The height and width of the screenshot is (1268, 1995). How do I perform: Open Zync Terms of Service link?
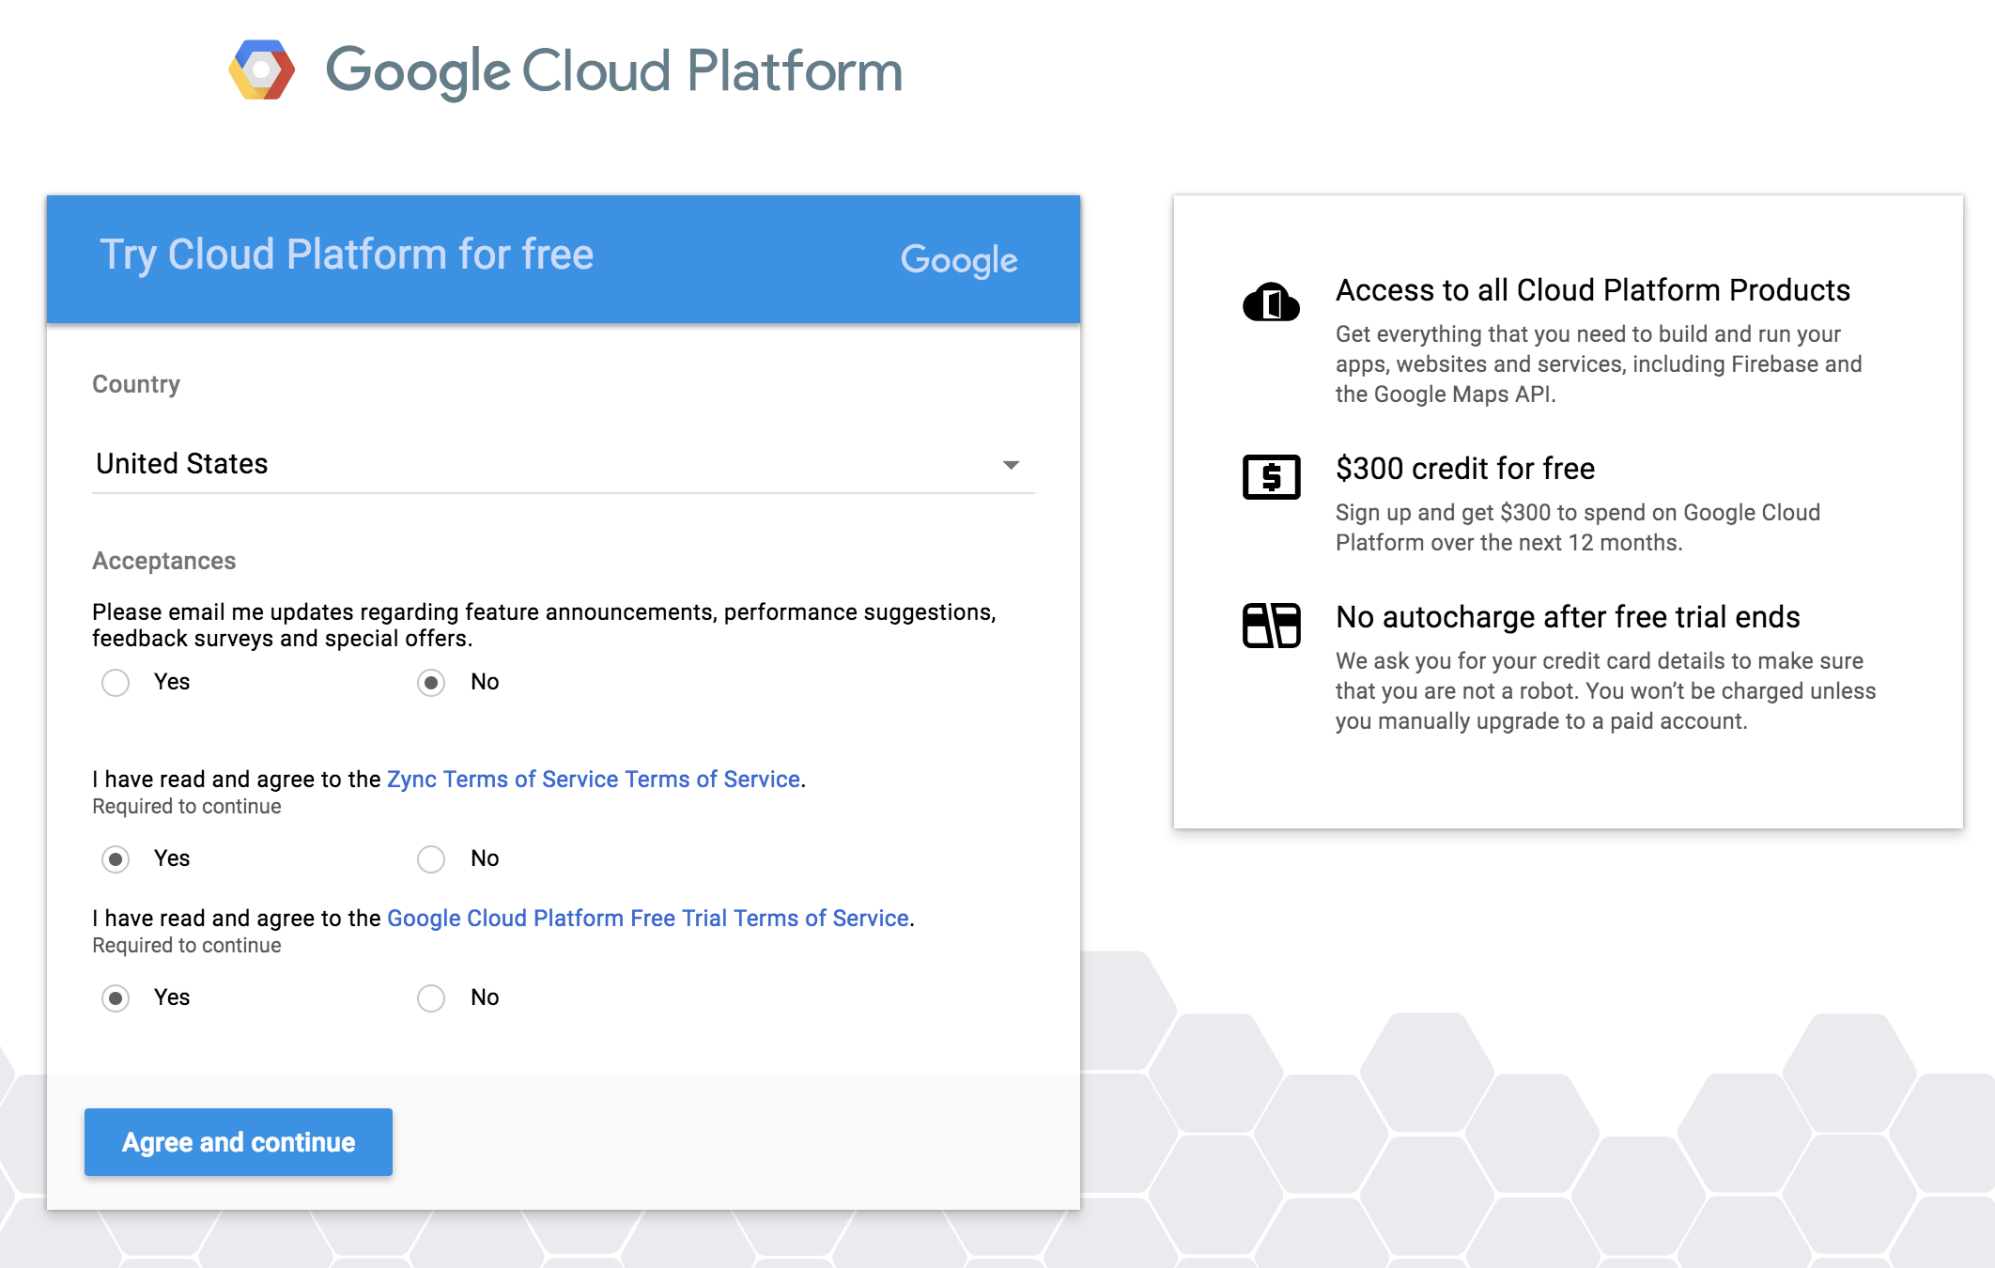coord(594,779)
